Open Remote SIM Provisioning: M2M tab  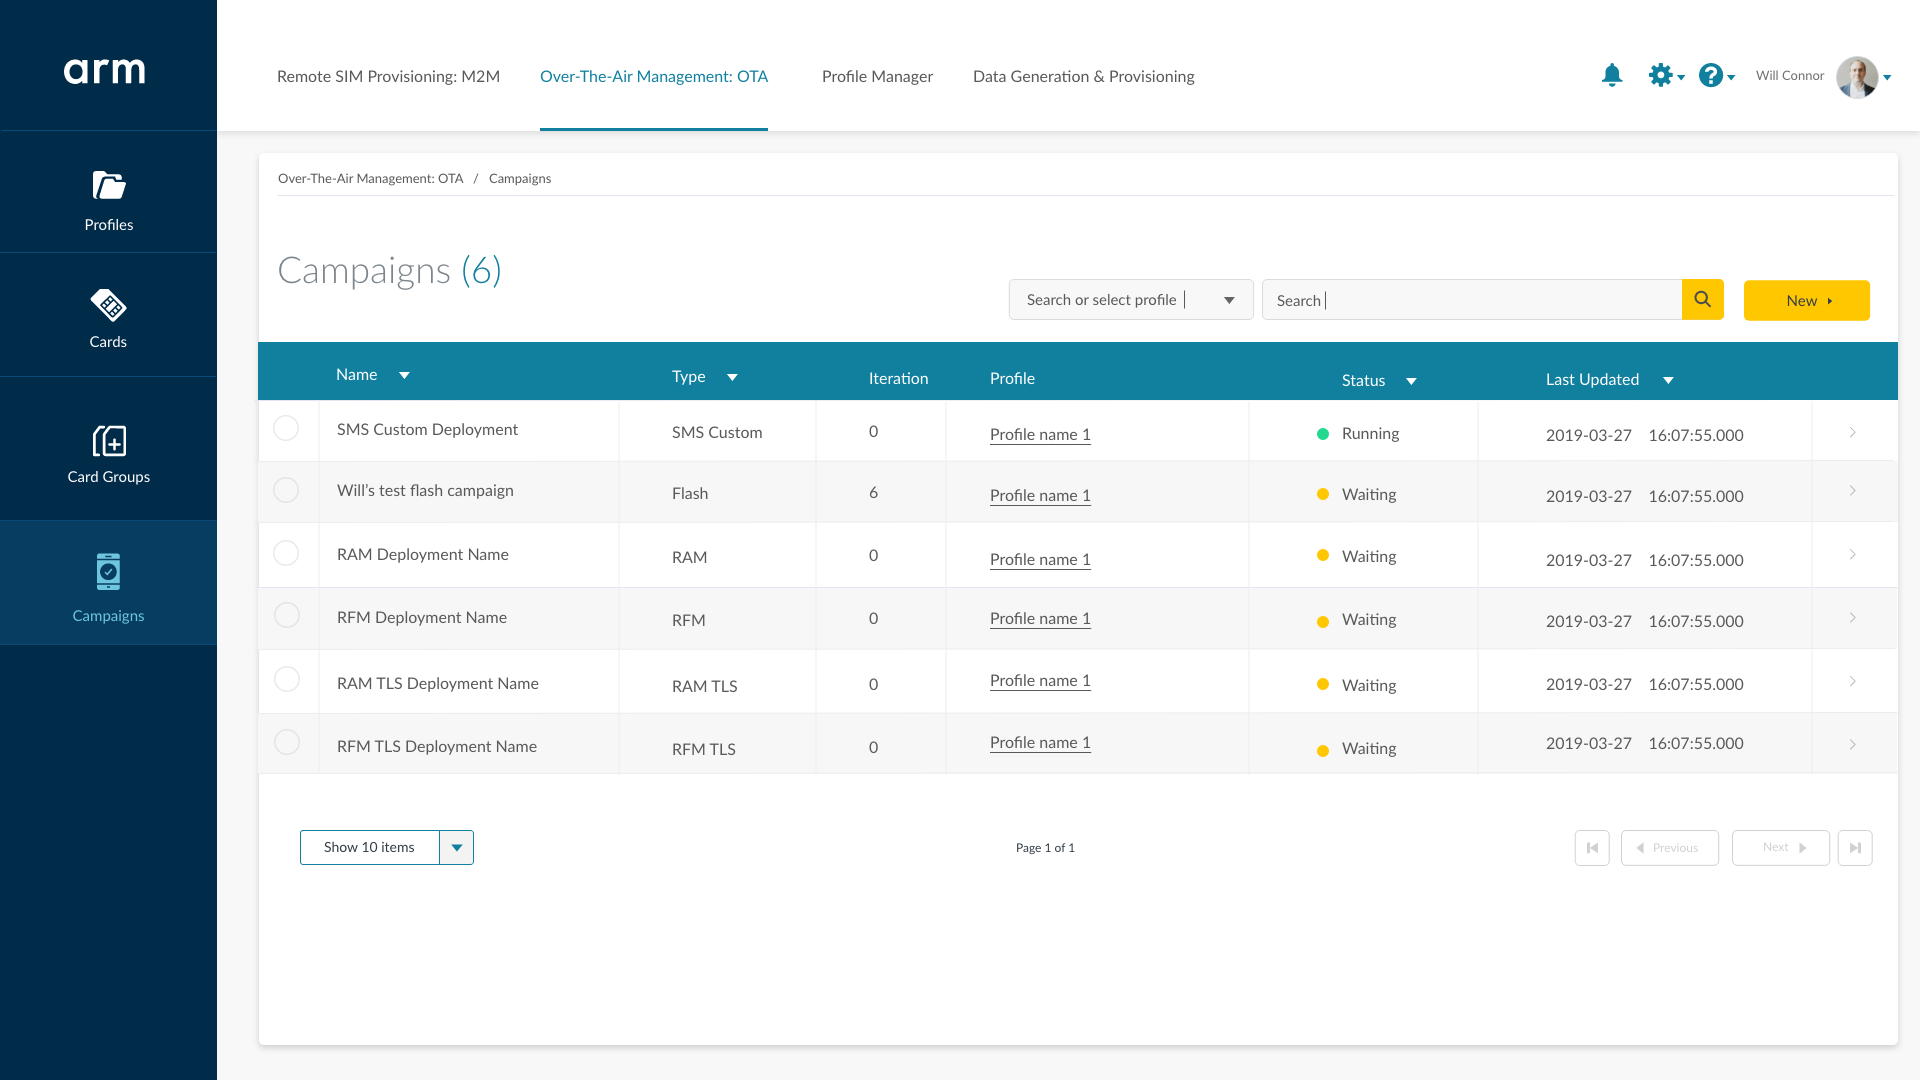pyautogui.click(x=388, y=77)
